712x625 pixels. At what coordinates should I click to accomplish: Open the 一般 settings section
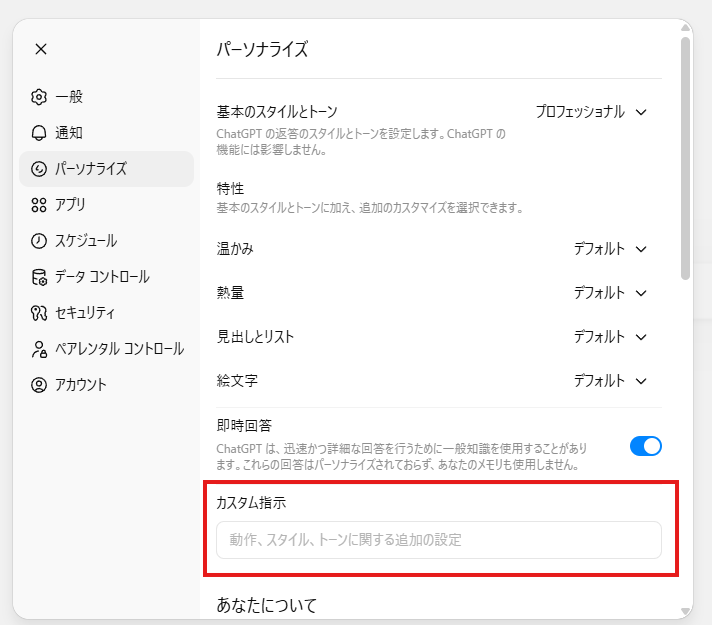[106, 97]
